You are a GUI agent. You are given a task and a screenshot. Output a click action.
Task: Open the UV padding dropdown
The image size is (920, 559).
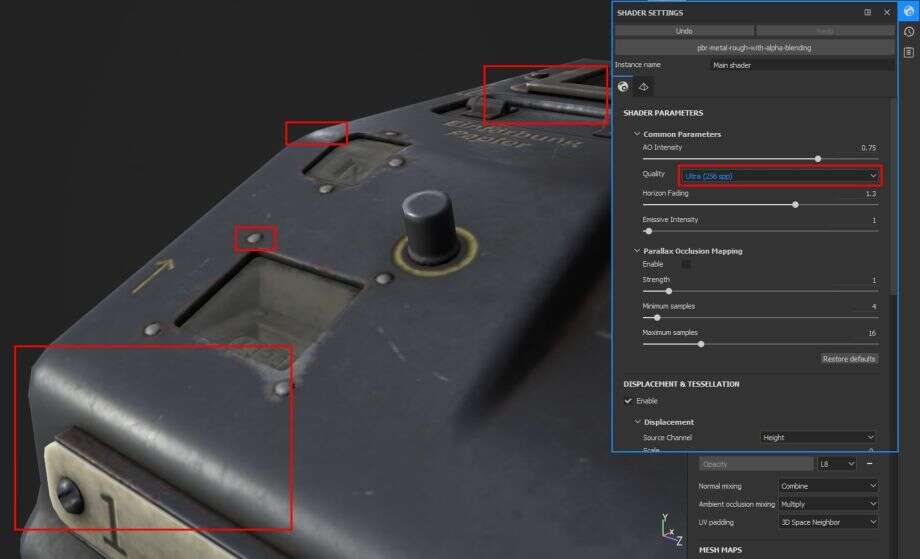tap(826, 522)
